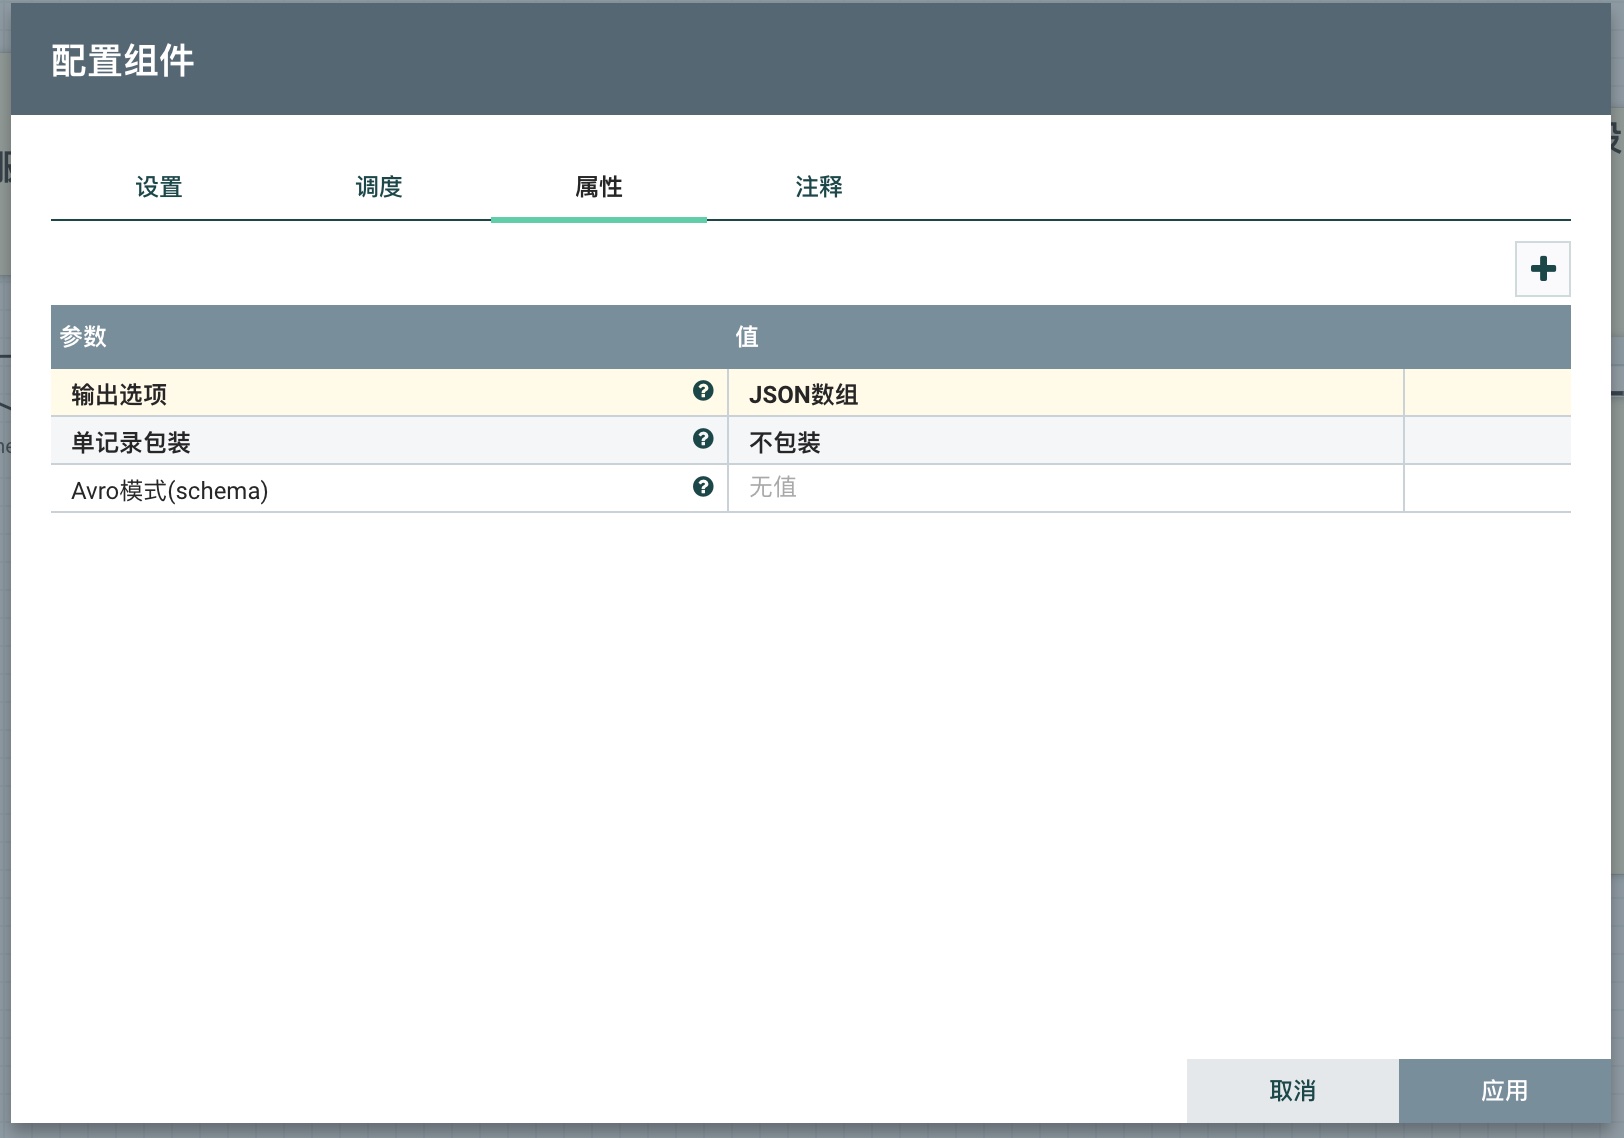Open the 调度 tab
This screenshot has width=1624, height=1138.
[379, 187]
